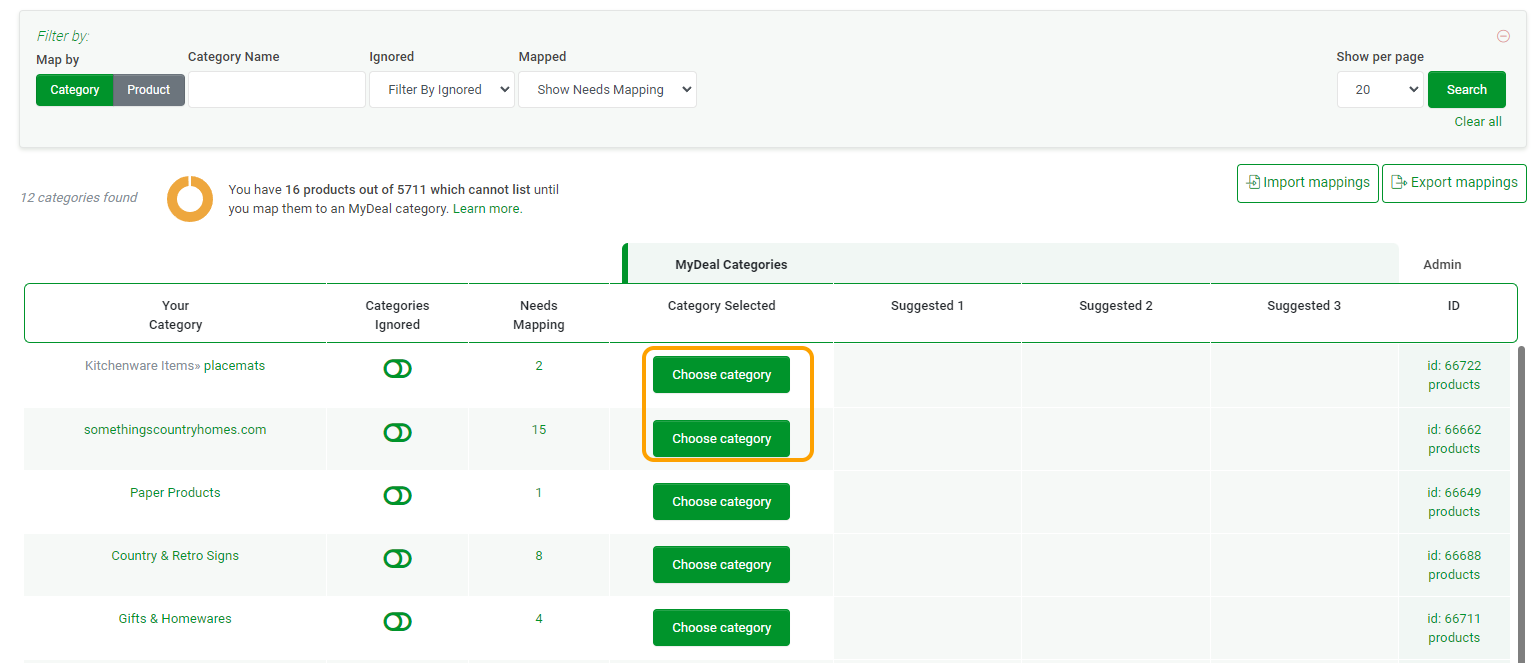This screenshot has width=1537, height=663.
Task: Toggle ignored switch for Gifts & Homewares
Action: click(x=397, y=622)
